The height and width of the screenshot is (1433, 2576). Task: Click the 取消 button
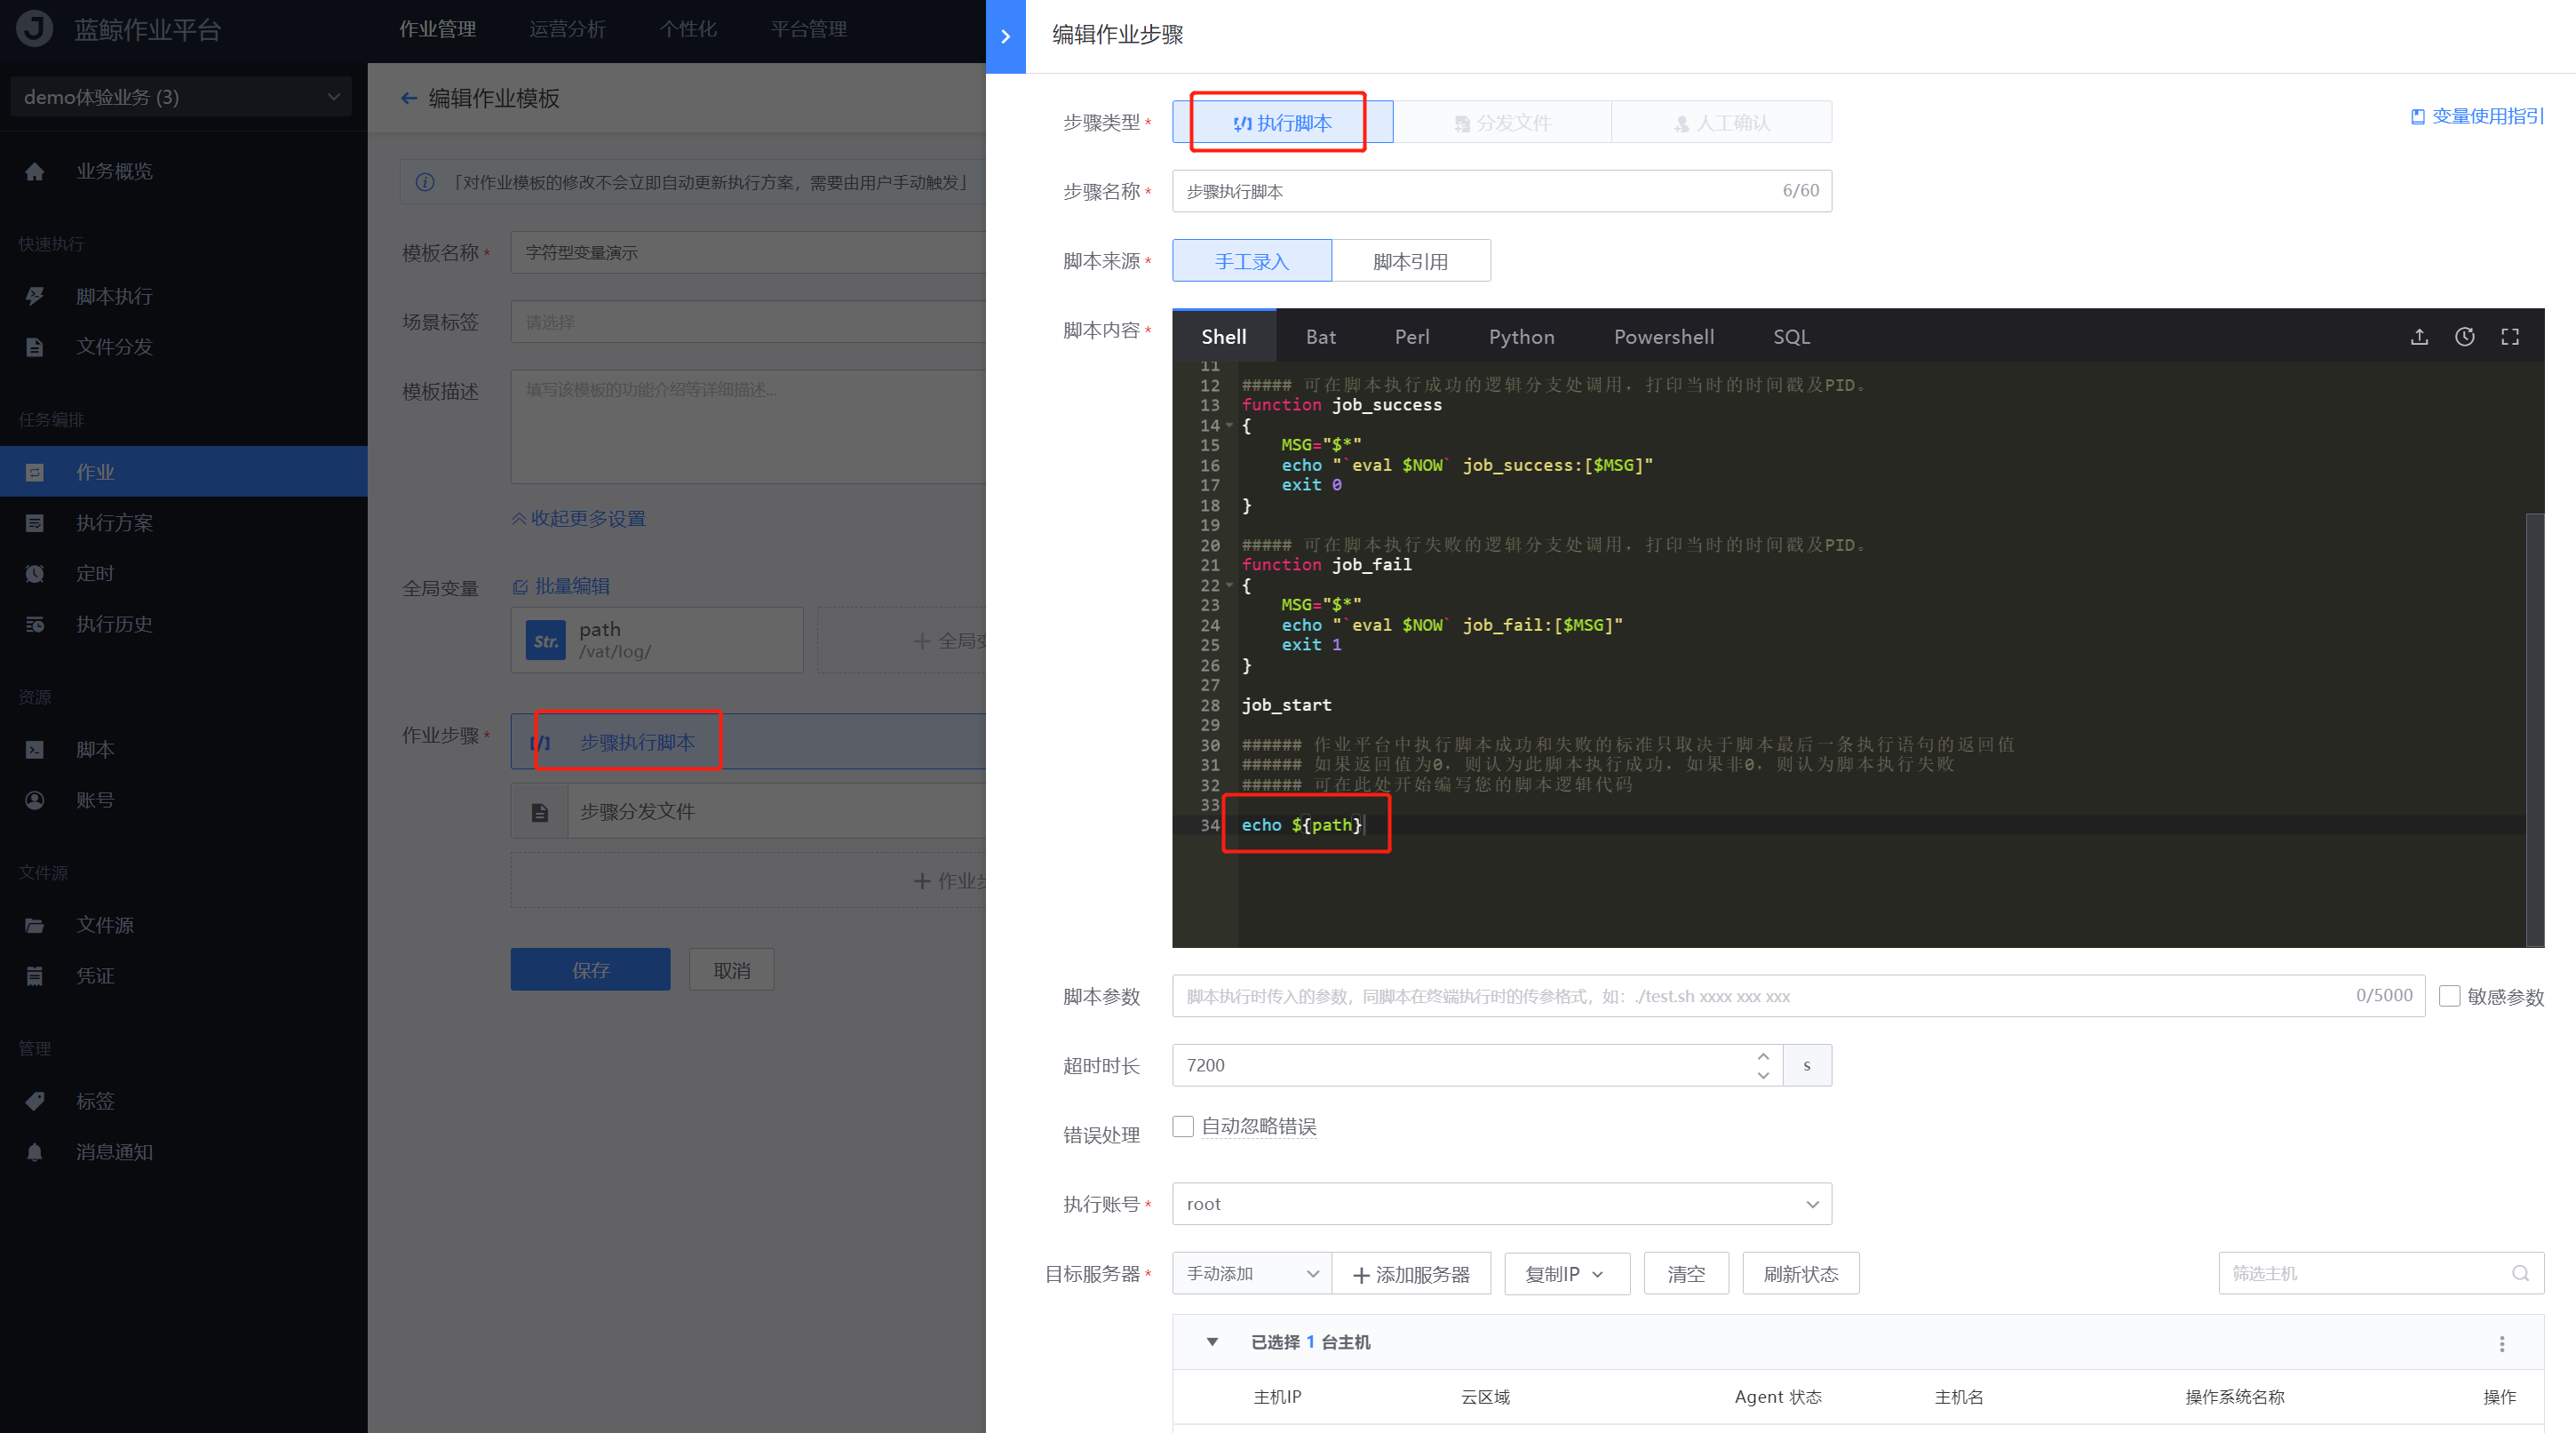(731, 970)
